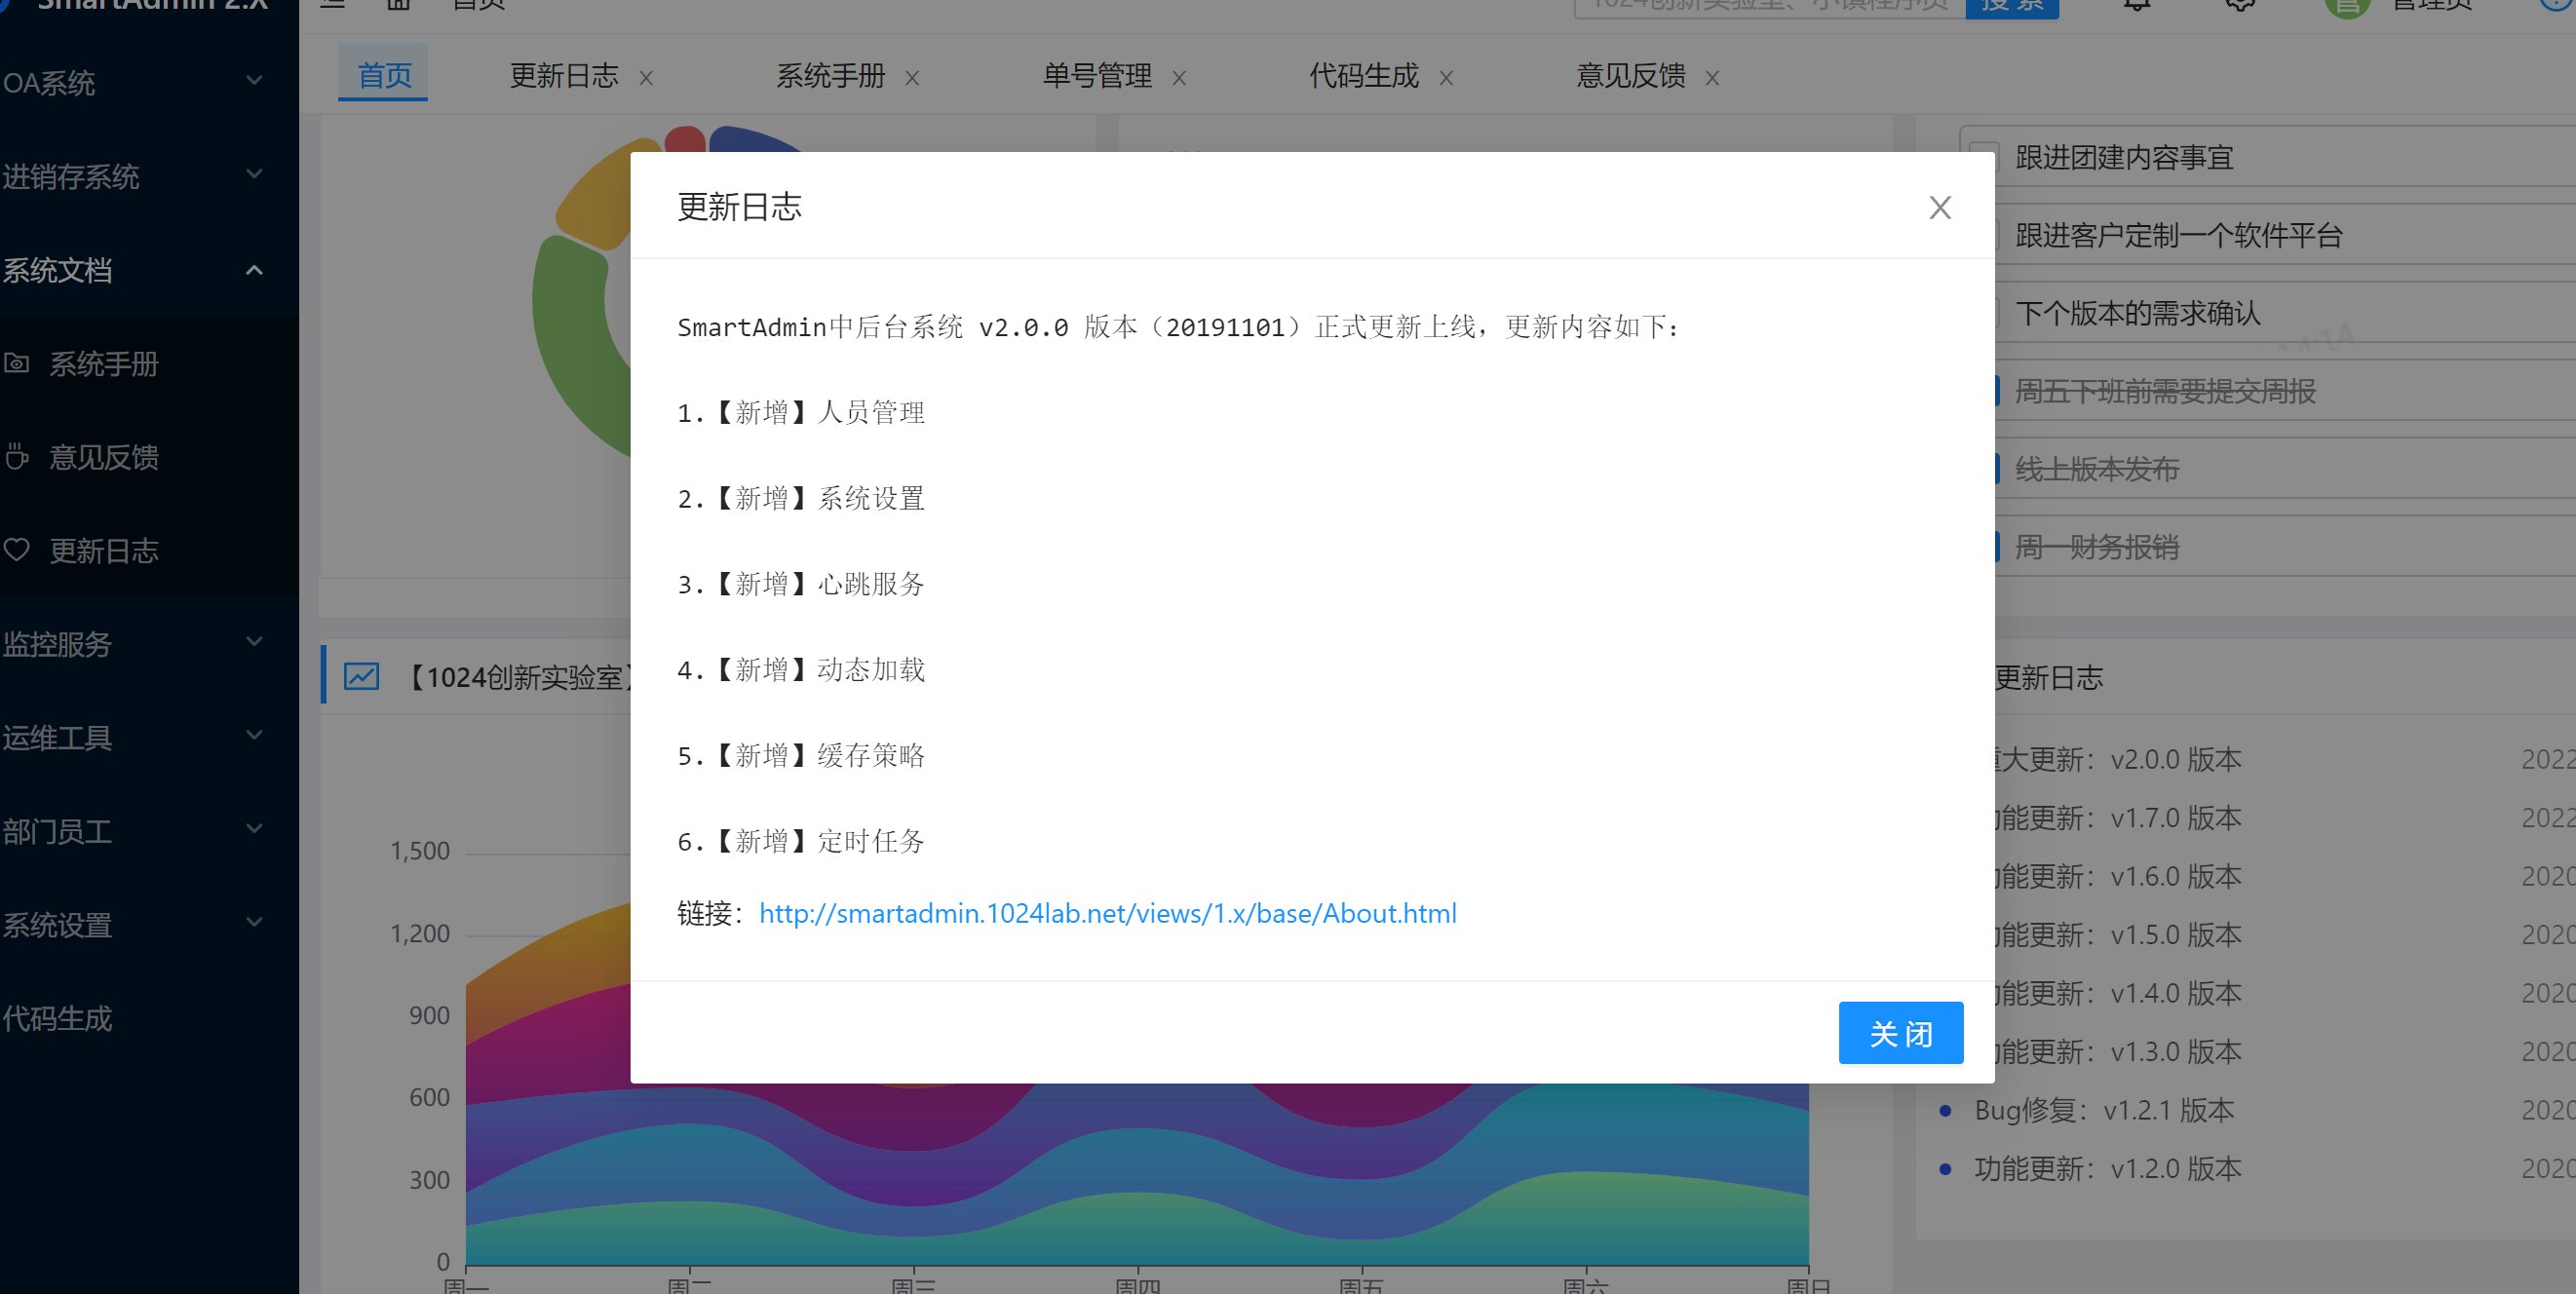Expand the 进销存系统 sidebar chevron

(x=255, y=174)
